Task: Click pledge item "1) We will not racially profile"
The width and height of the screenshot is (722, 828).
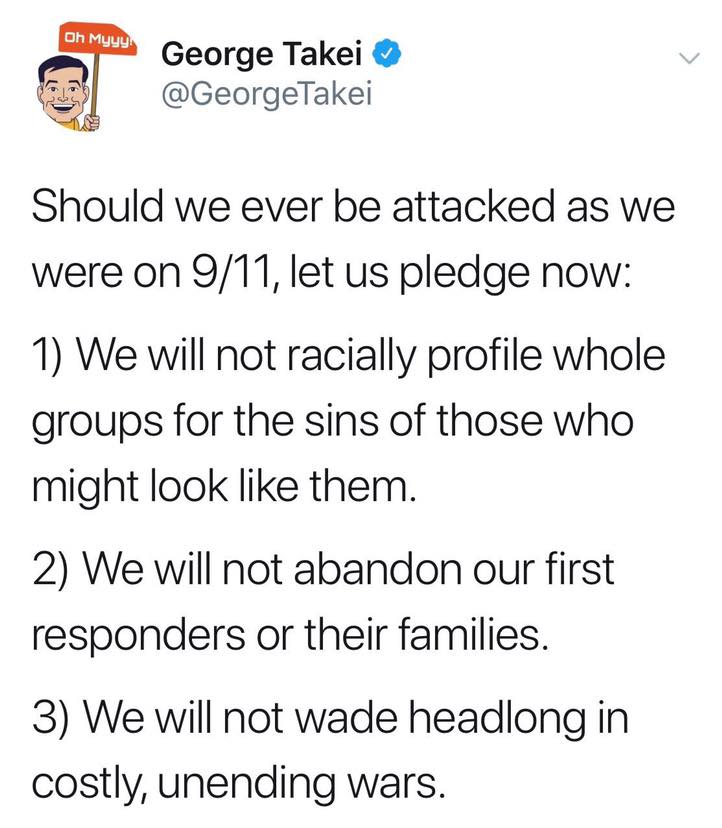Action: coord(348,356)
